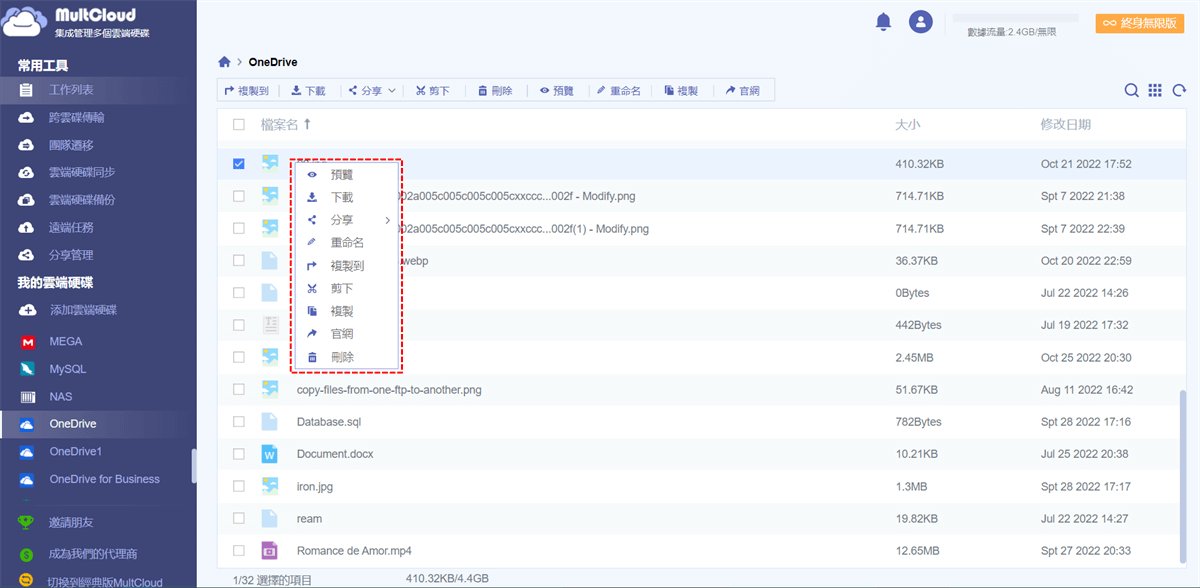Sort by 修改日期 column header

click(x=1065, y=125)
